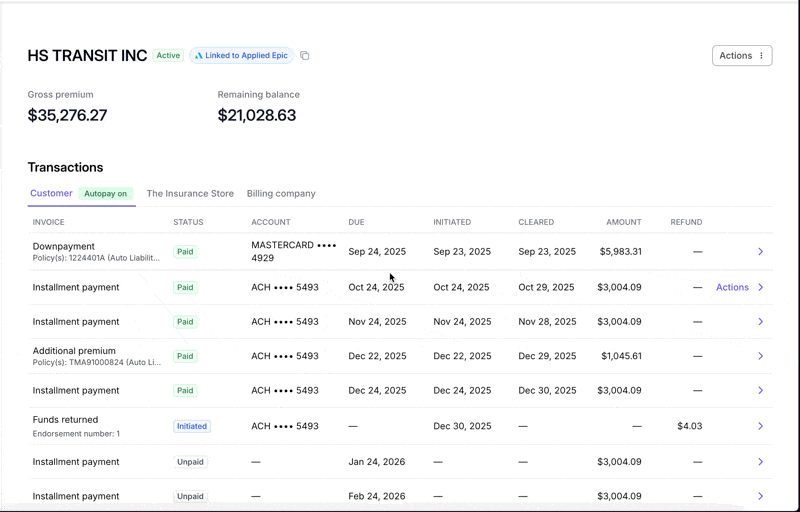800x512 pixels.
Task: Switch to The Insurance Store tab
Action: (x=190, y=193)
